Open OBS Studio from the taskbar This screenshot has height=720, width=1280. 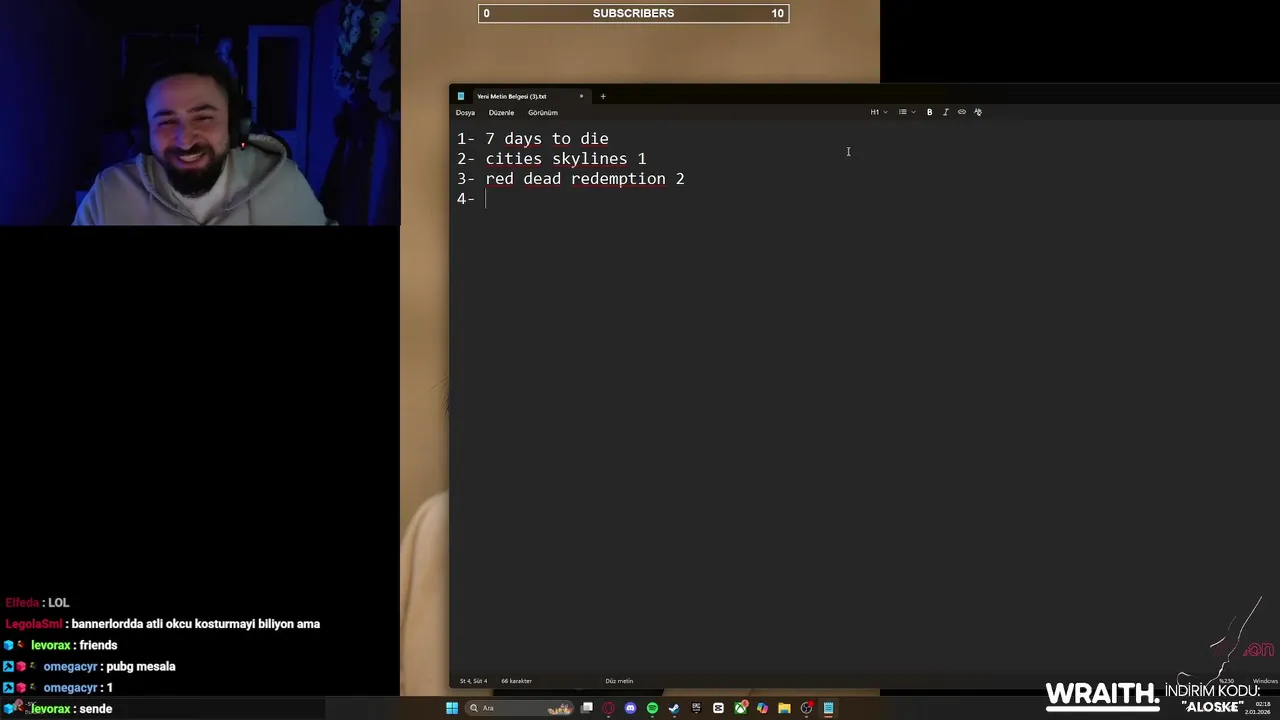pos(806,708)
